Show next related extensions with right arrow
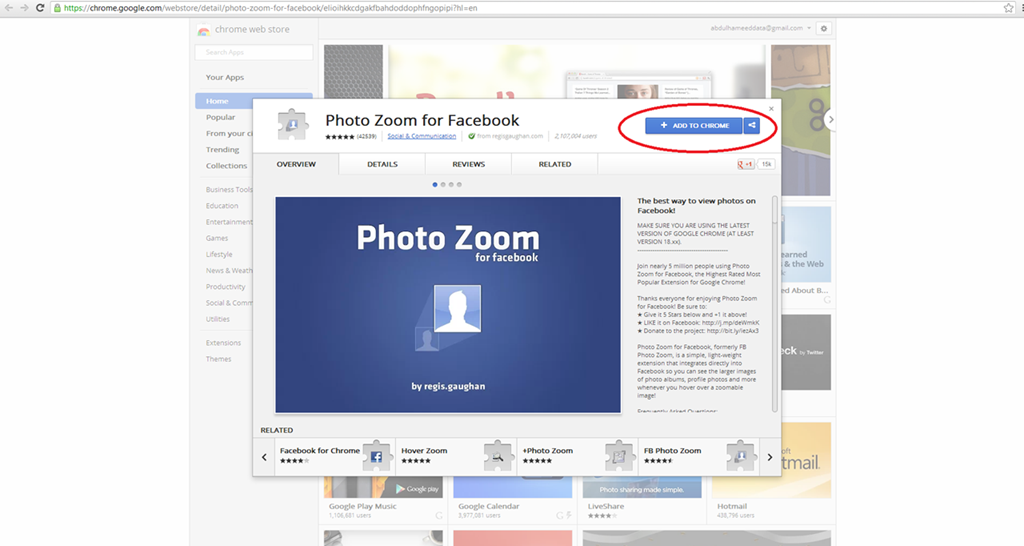 pyautogui.click(x=770, y=457)
